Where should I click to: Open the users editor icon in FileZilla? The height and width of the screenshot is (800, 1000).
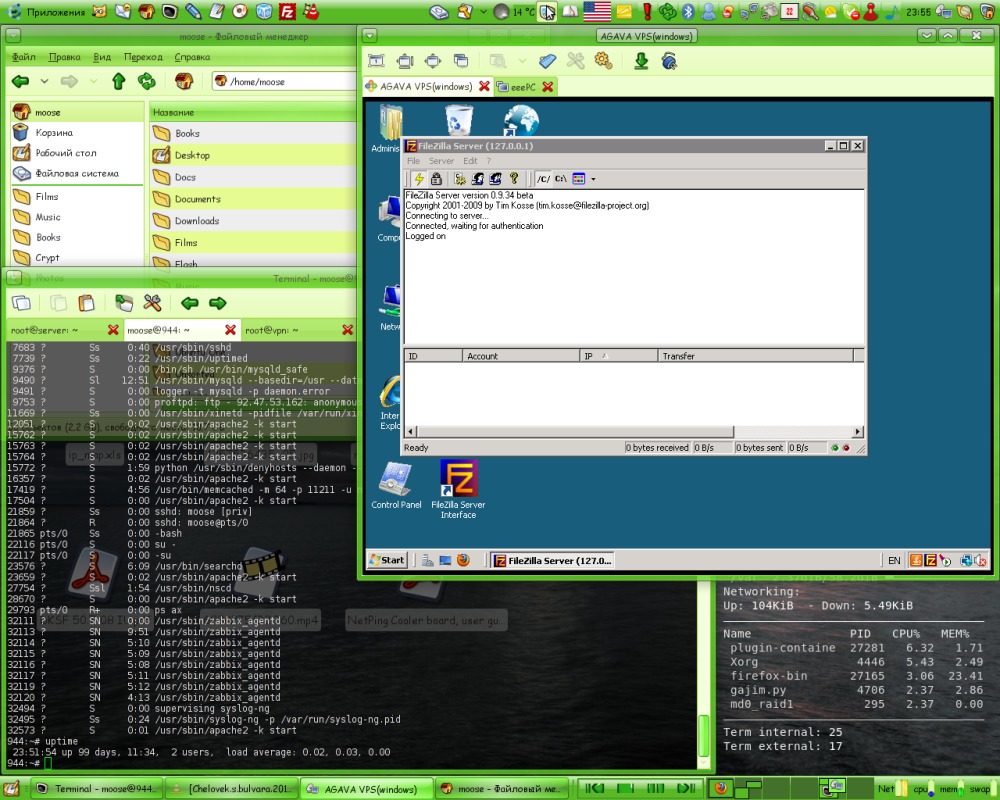coord(478,179)
